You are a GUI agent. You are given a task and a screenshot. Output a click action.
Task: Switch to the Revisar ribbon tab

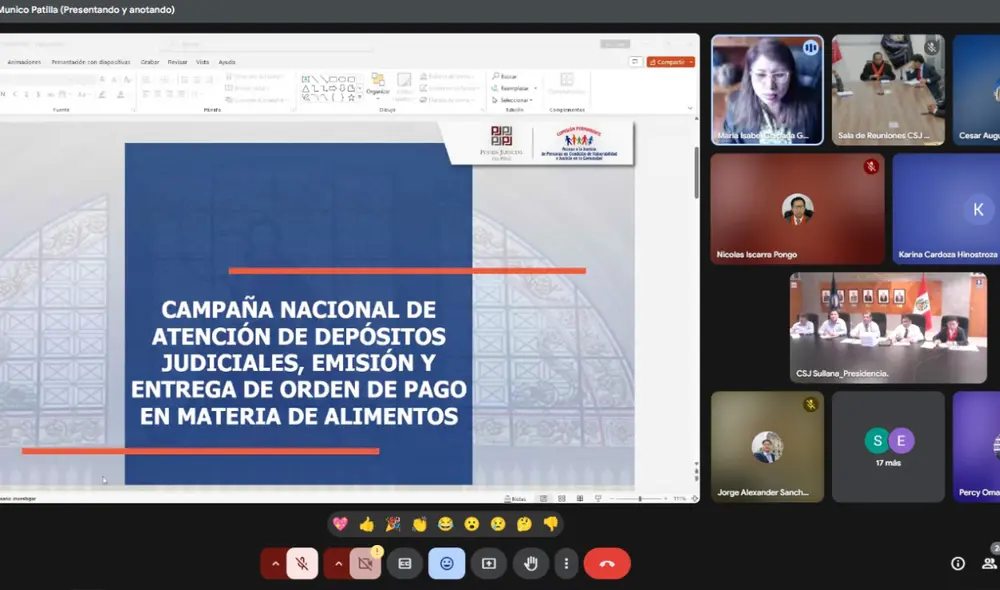click(177, 61)
